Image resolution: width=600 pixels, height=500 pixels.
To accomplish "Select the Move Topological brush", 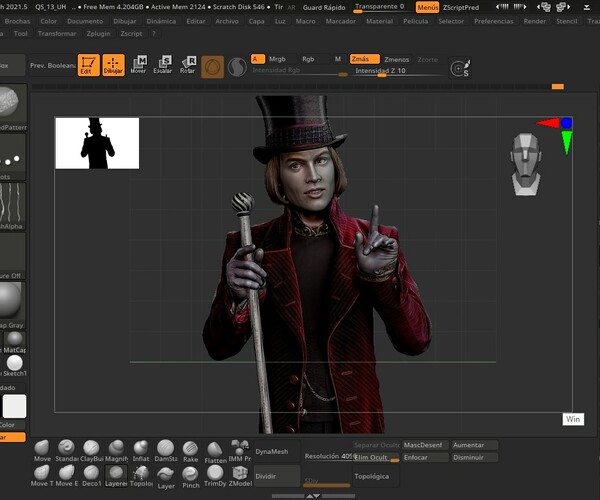I will [x=42, y=476].
